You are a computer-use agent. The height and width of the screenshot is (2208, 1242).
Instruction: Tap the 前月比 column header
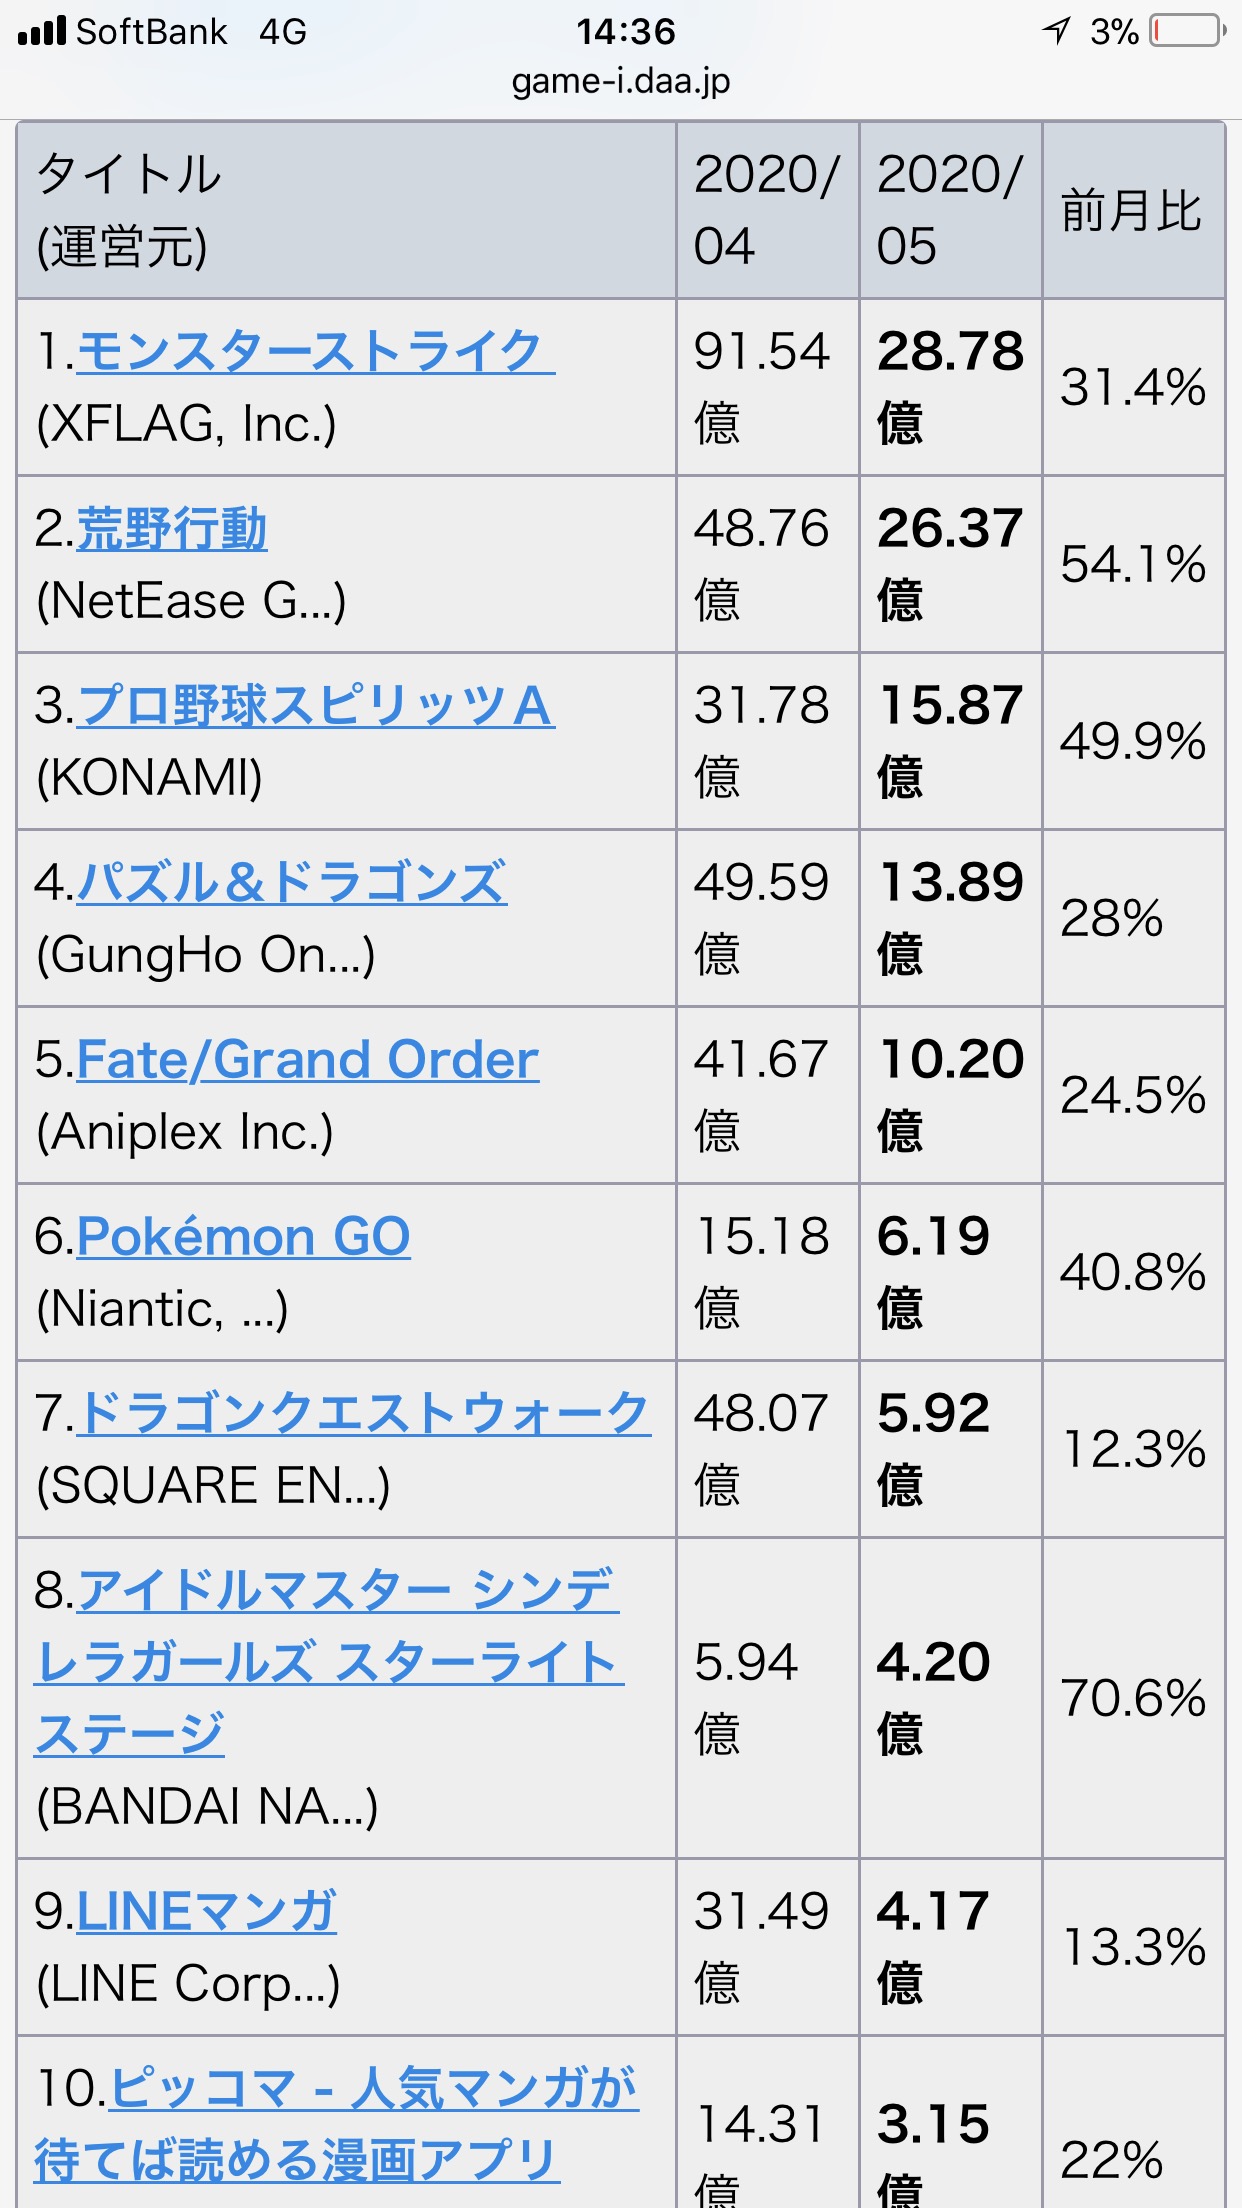pos(1133,211)
